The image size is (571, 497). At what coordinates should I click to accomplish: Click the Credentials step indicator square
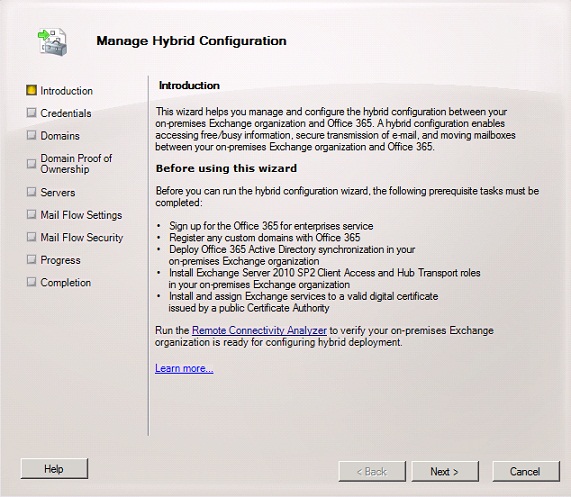[31, 113]
